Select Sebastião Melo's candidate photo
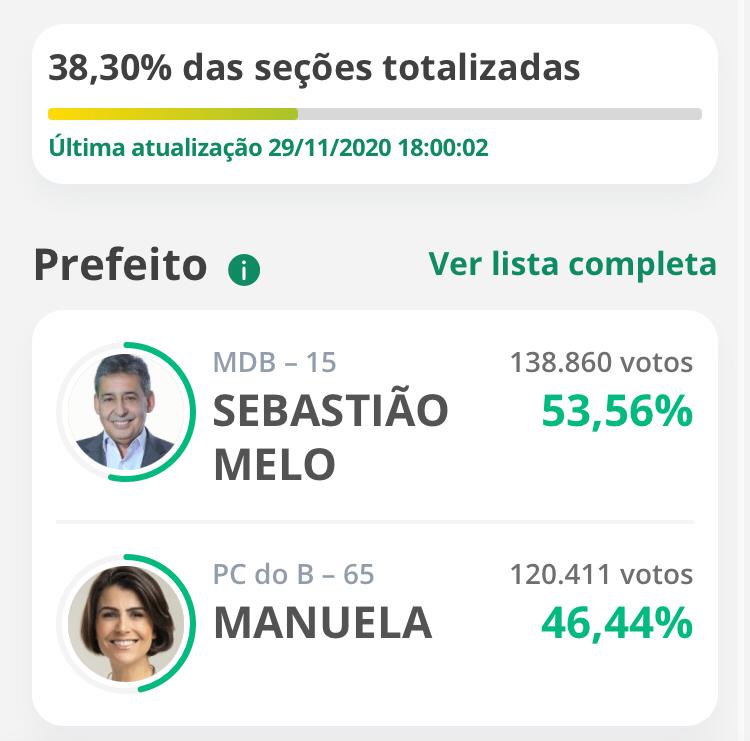This screenshot has width=750, height=741. [x=126, y=411]
